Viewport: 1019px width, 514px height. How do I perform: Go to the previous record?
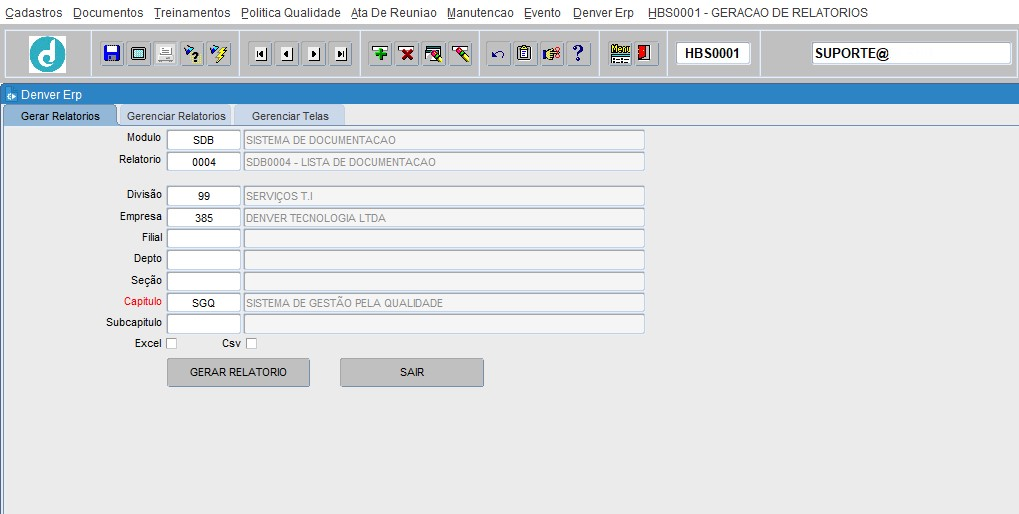coord(287,54)
